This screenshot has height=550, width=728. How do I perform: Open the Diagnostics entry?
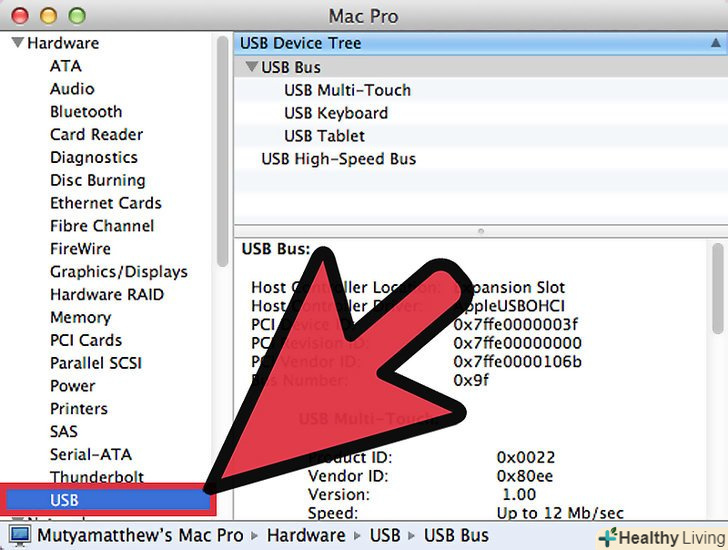point(93,158)
